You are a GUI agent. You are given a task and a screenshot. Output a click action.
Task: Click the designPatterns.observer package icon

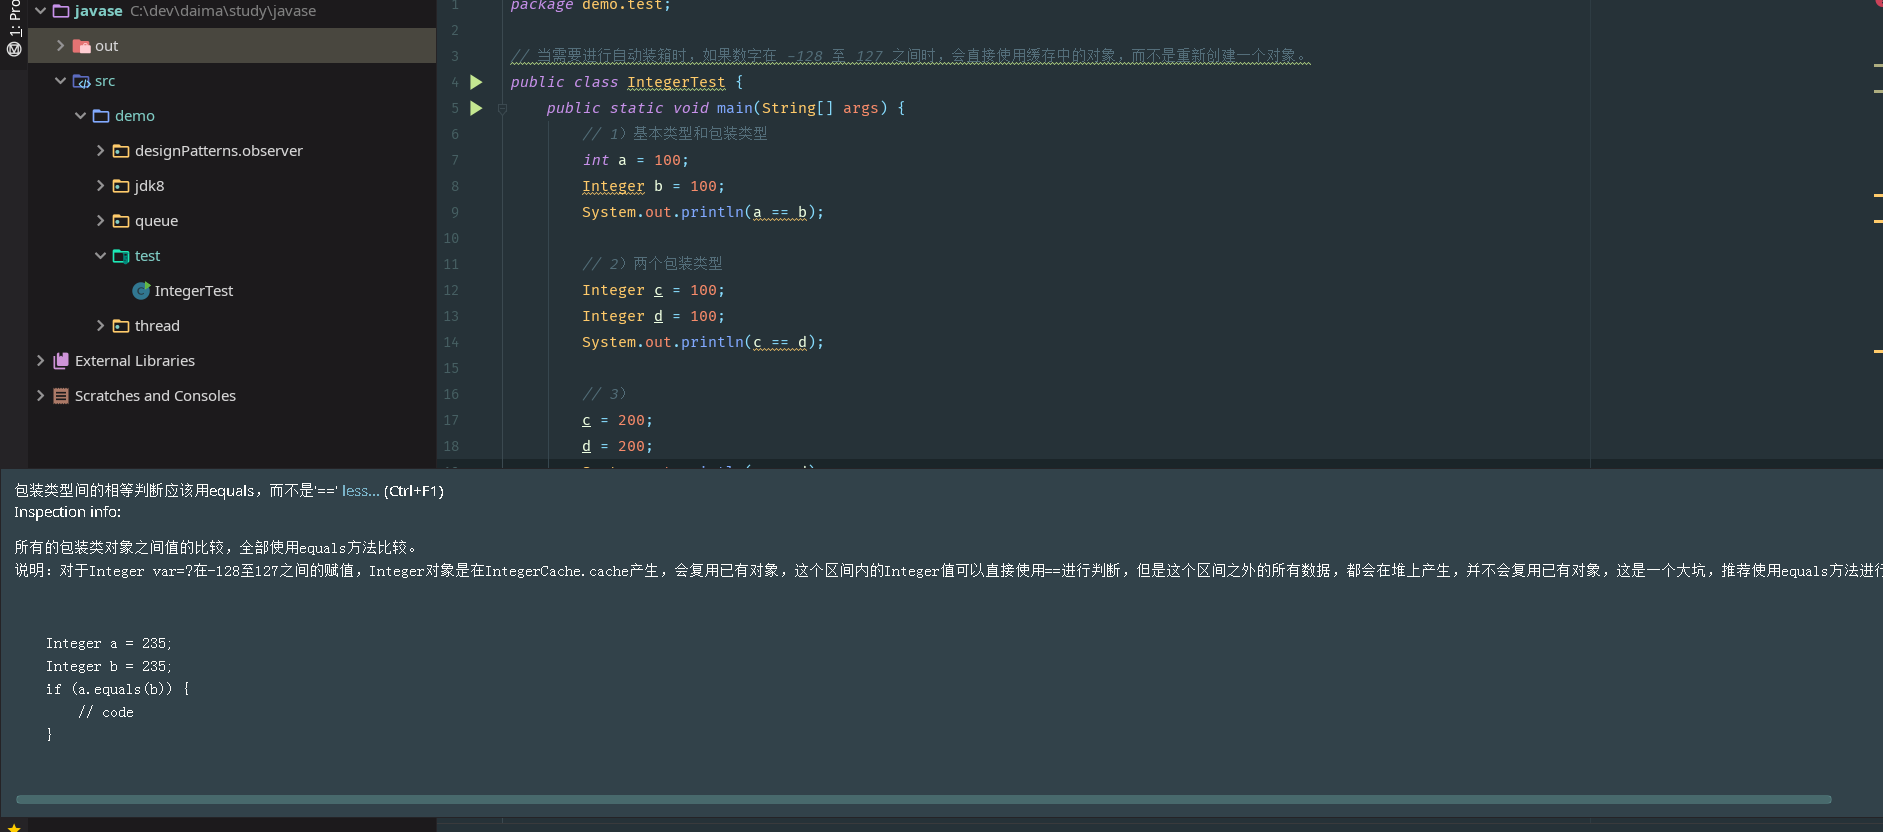tap(121, 151)
